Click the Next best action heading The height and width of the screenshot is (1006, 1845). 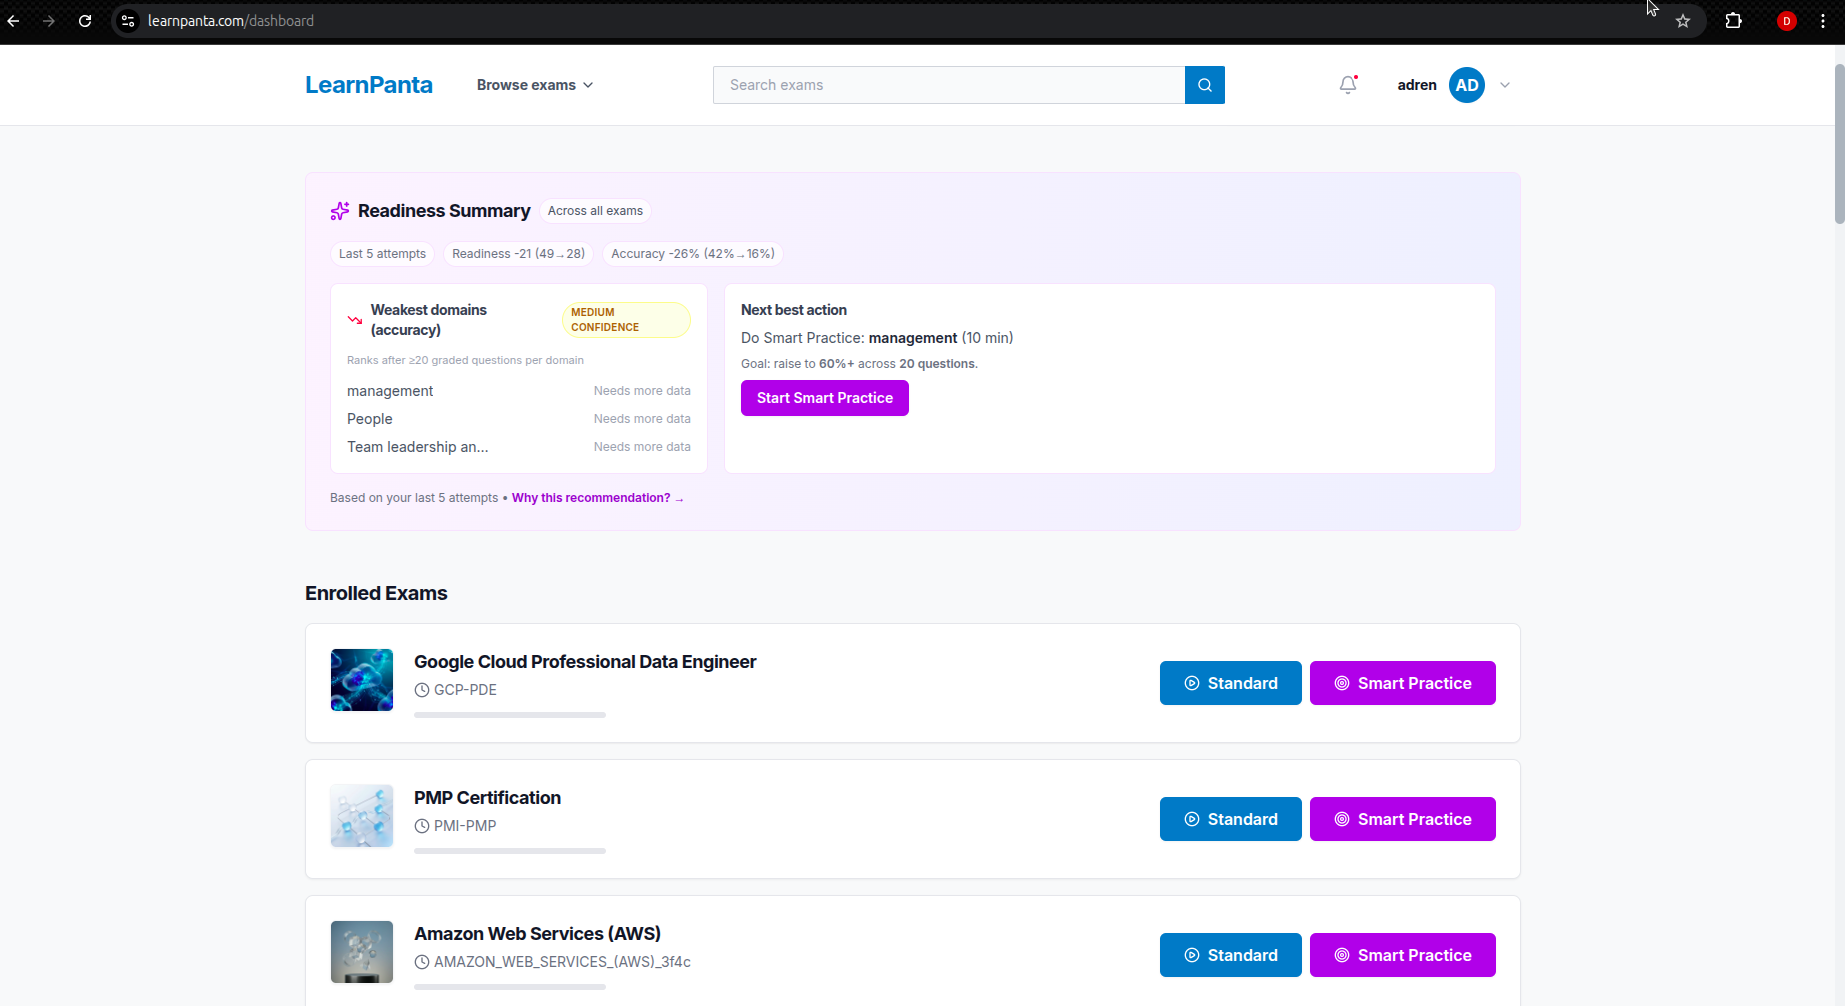click(x=794, y=310)
